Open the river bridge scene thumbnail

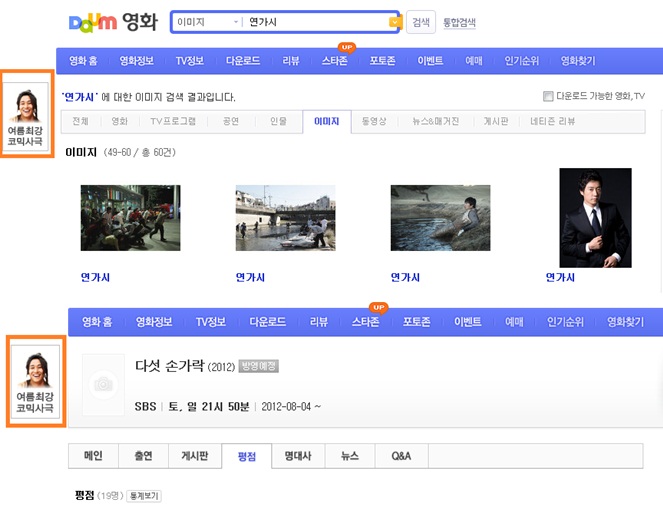[x=285, y=218]
